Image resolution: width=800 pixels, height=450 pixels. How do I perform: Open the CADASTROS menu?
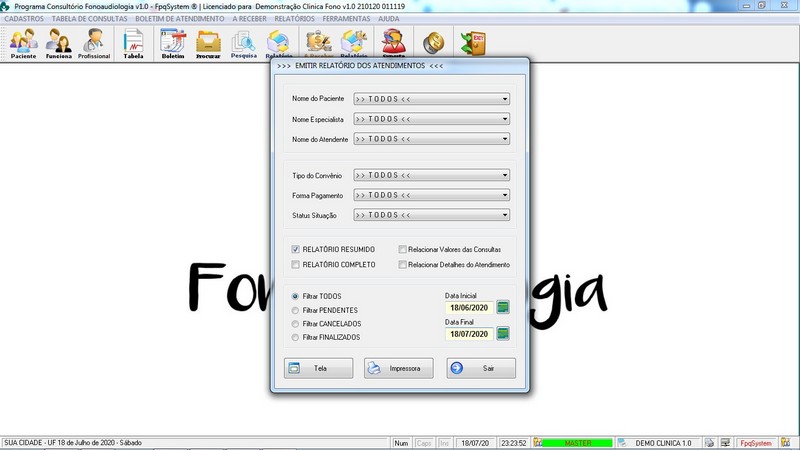pos(24,18)
